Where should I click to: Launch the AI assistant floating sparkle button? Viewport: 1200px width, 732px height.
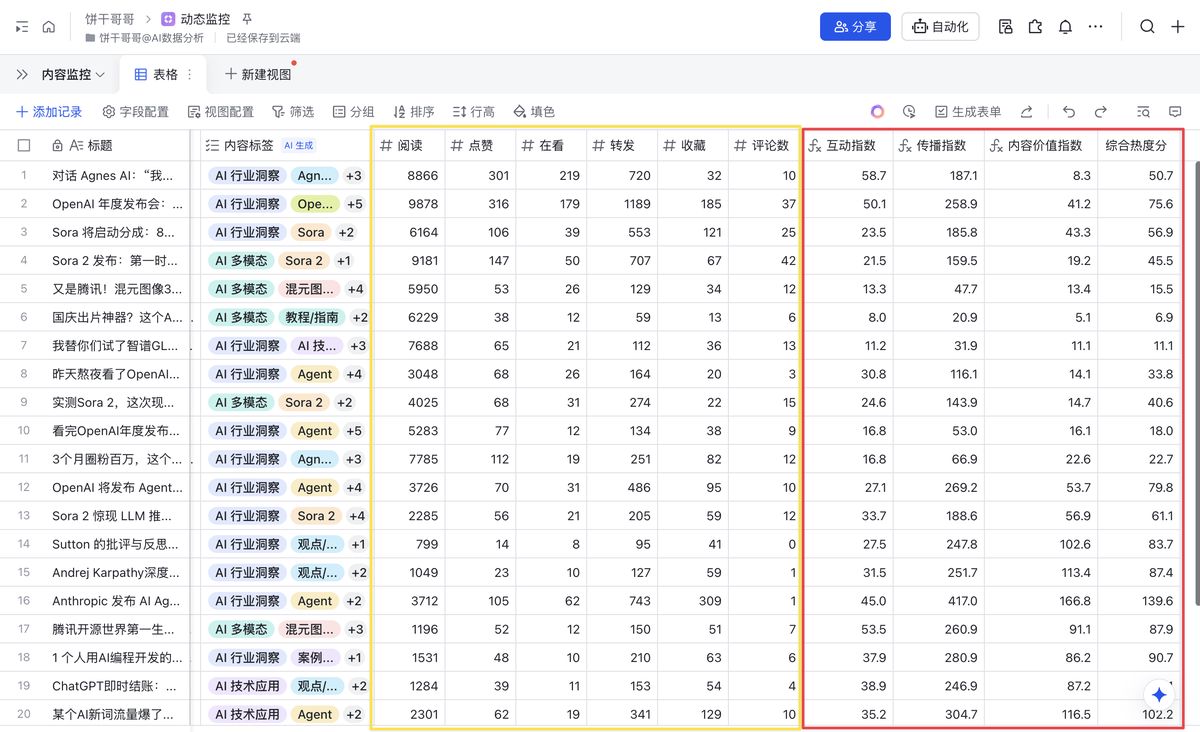(1157, 694)
